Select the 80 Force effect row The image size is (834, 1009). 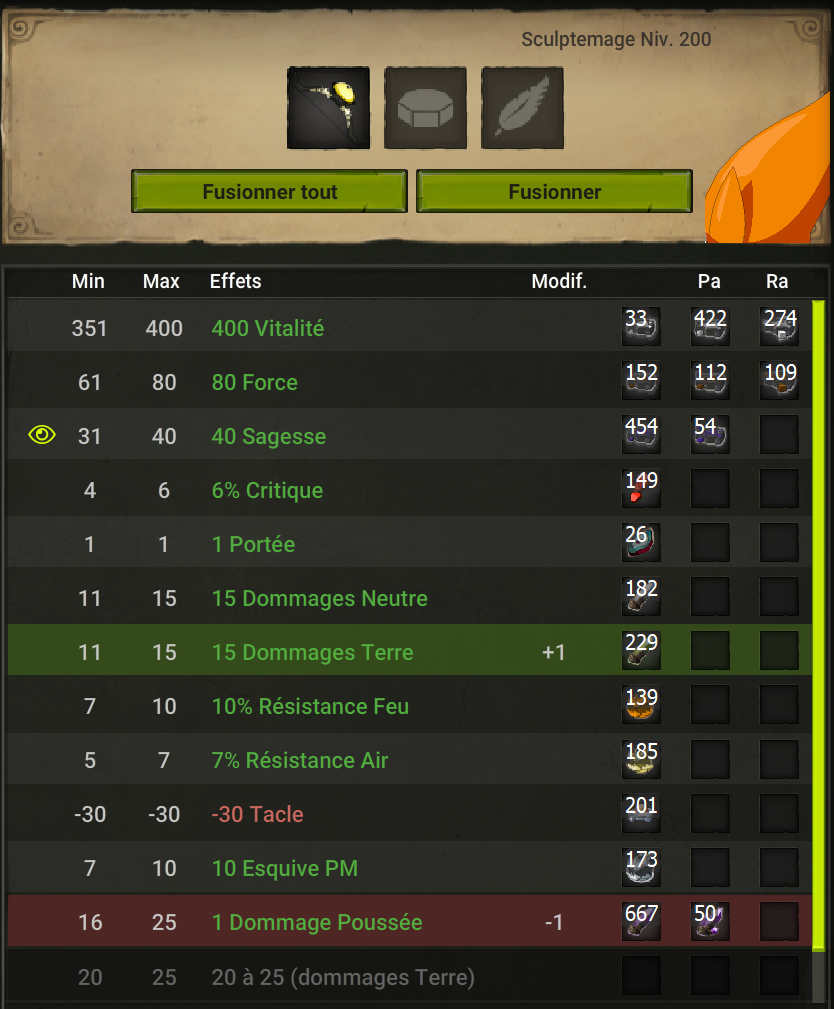pyautogui.click(x=409, y=382)
